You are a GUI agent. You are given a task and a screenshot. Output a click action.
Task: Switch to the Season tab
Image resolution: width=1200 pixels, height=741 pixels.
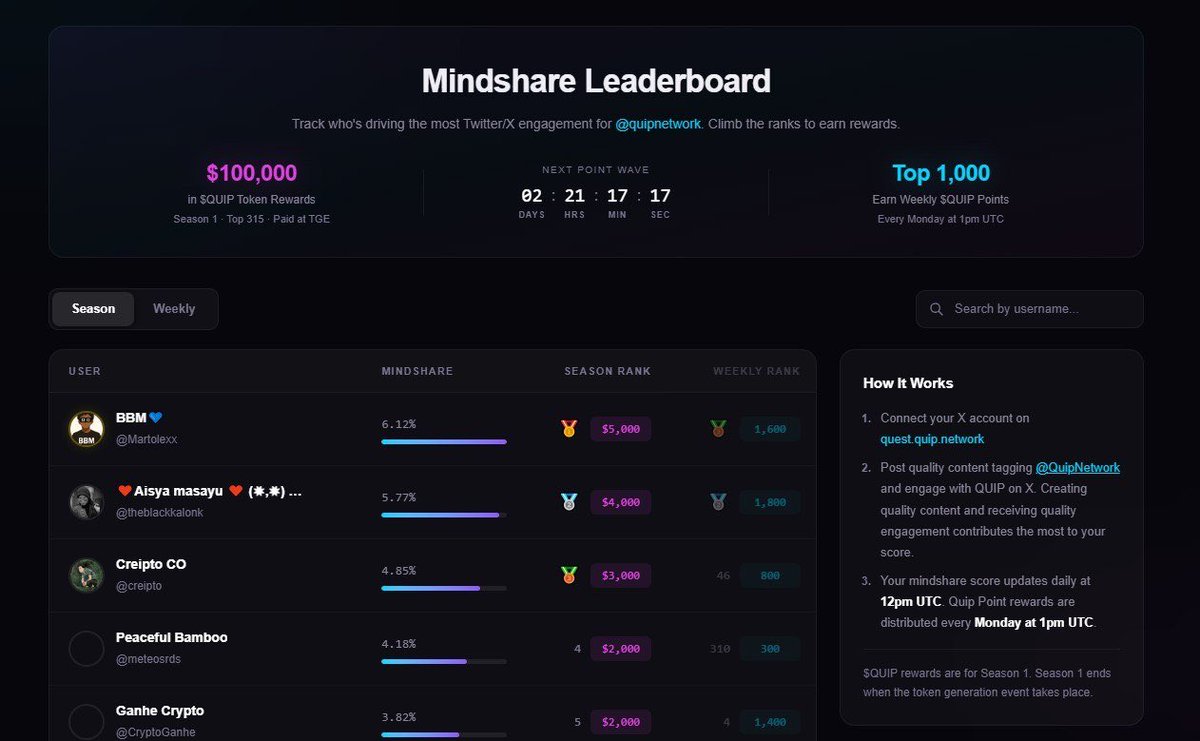click(93, 309)
